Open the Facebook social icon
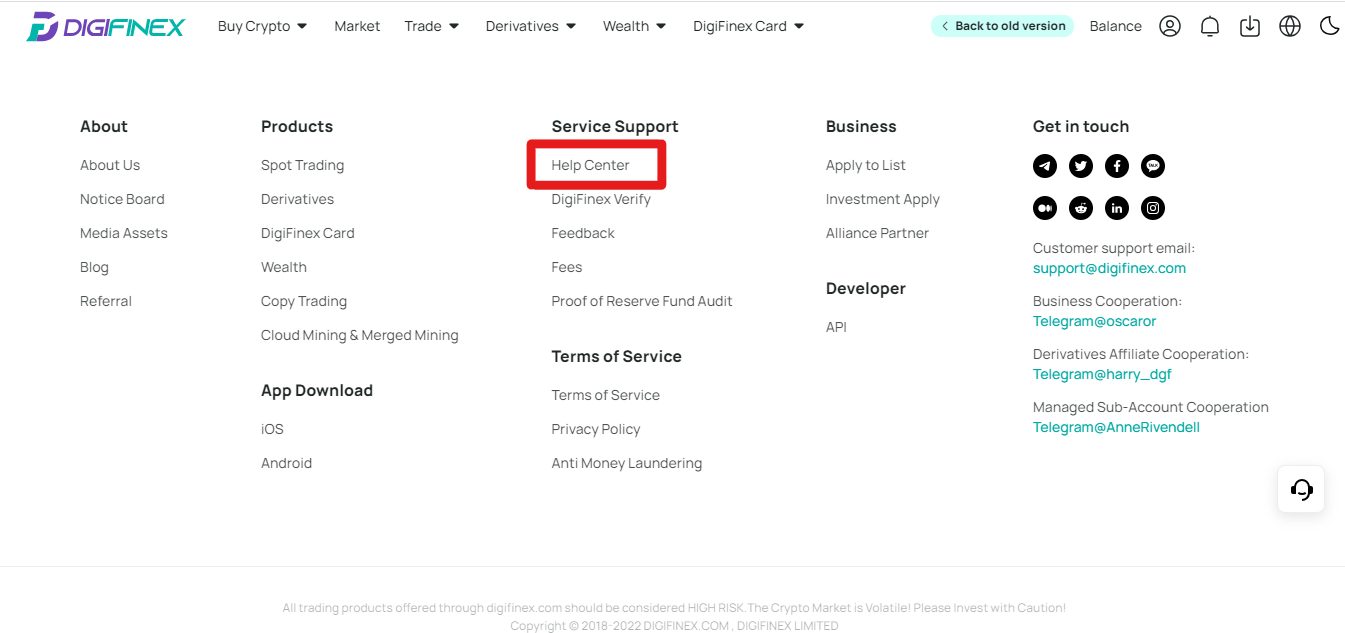The width and height of the screenshot is (1345, 633). [1117, 166]
